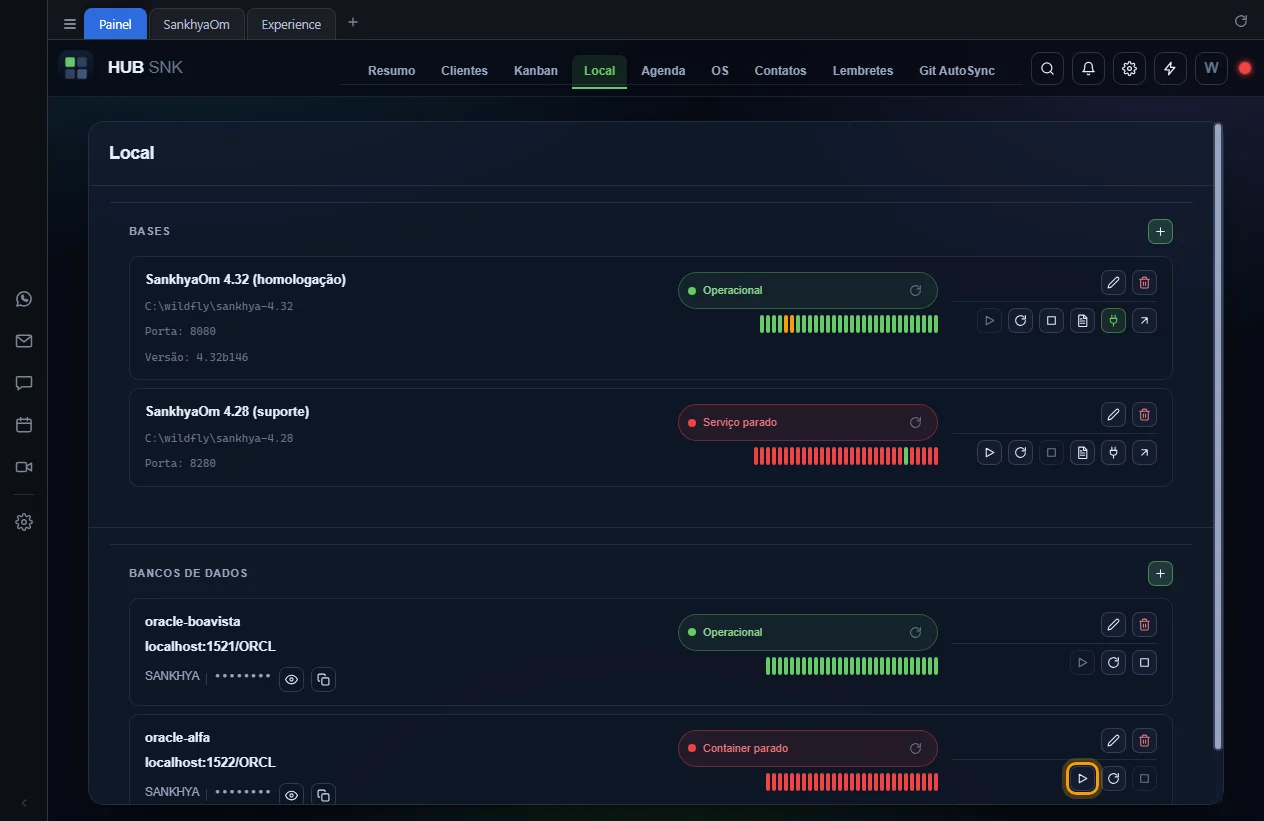
Task: Click the plug icon for SankhyaOm 4.28
Action: pyautogui.click(x=1113, y=453)
